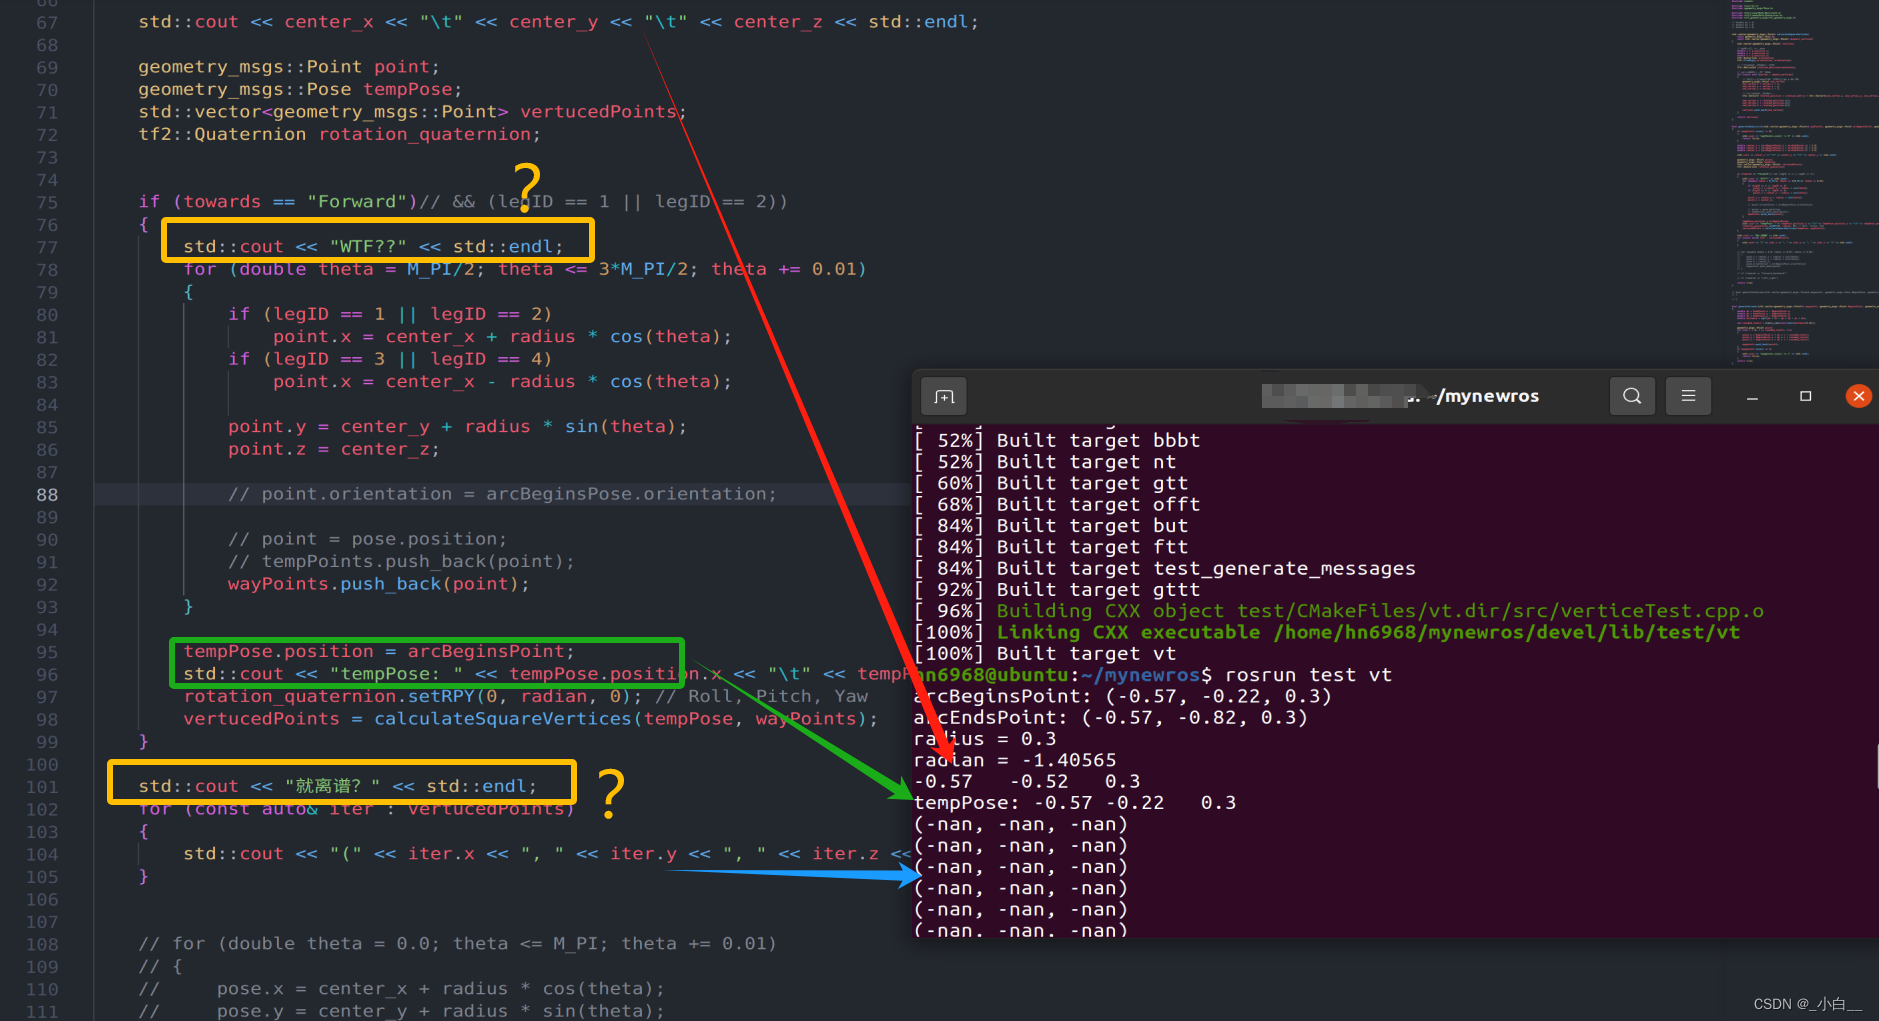Click line number 75 in the gutter
Image resolution: width=1879 pixels, height=1021 pixels.
pyautogui.click(x=47, y=202)
